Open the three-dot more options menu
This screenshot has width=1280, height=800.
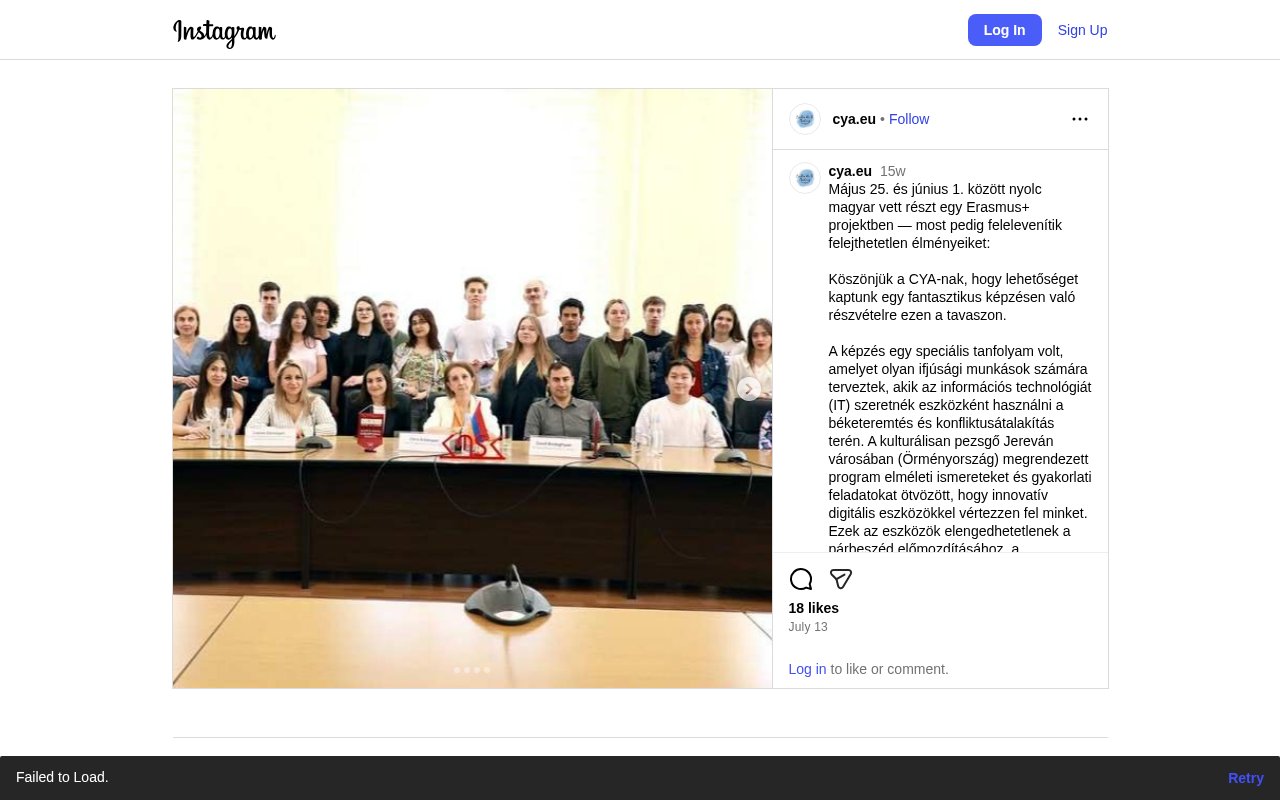1080,119
